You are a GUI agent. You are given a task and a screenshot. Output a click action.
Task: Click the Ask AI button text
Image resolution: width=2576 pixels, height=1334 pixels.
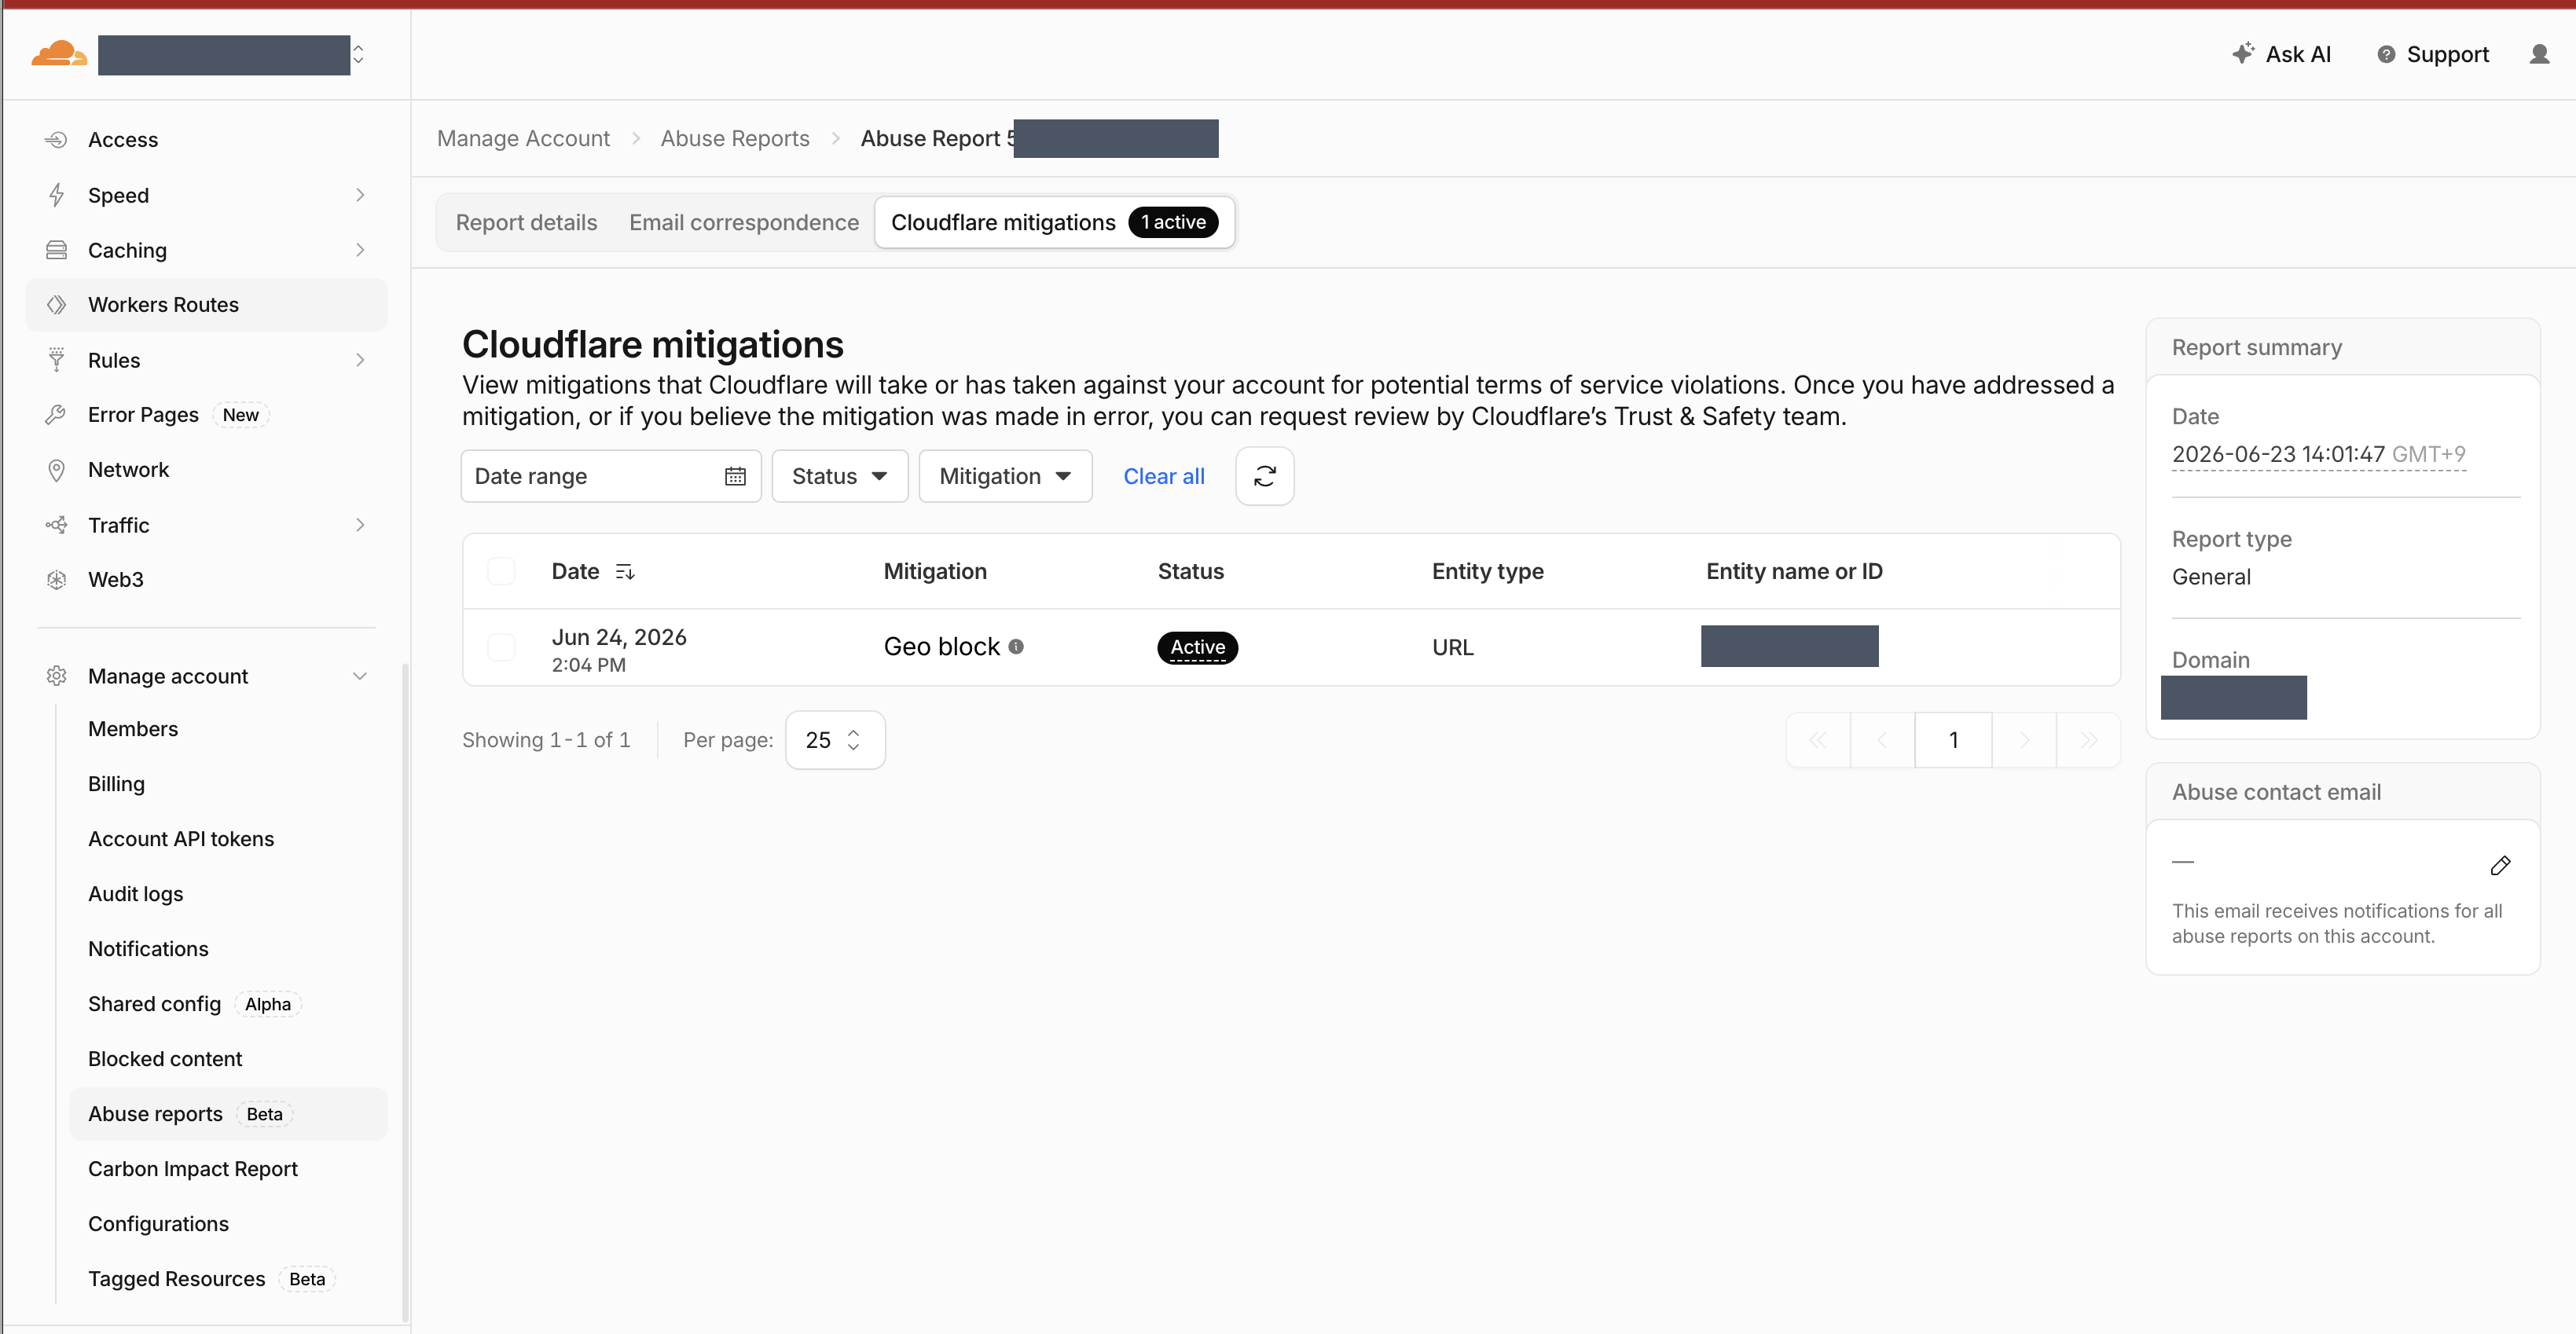point(2298,54)
